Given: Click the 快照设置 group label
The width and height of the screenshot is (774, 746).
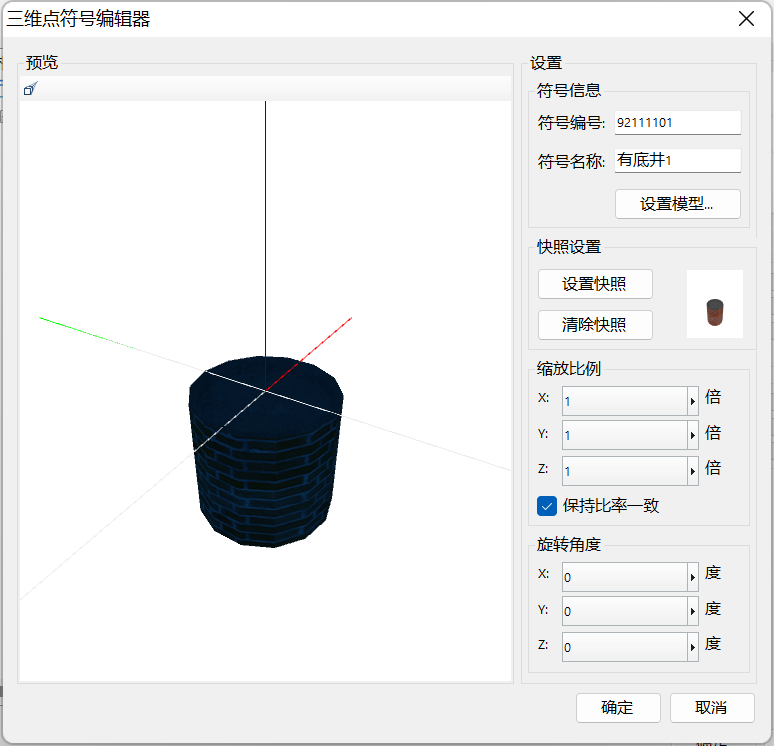Looking at the screenshot, I should tap(569, 246).
